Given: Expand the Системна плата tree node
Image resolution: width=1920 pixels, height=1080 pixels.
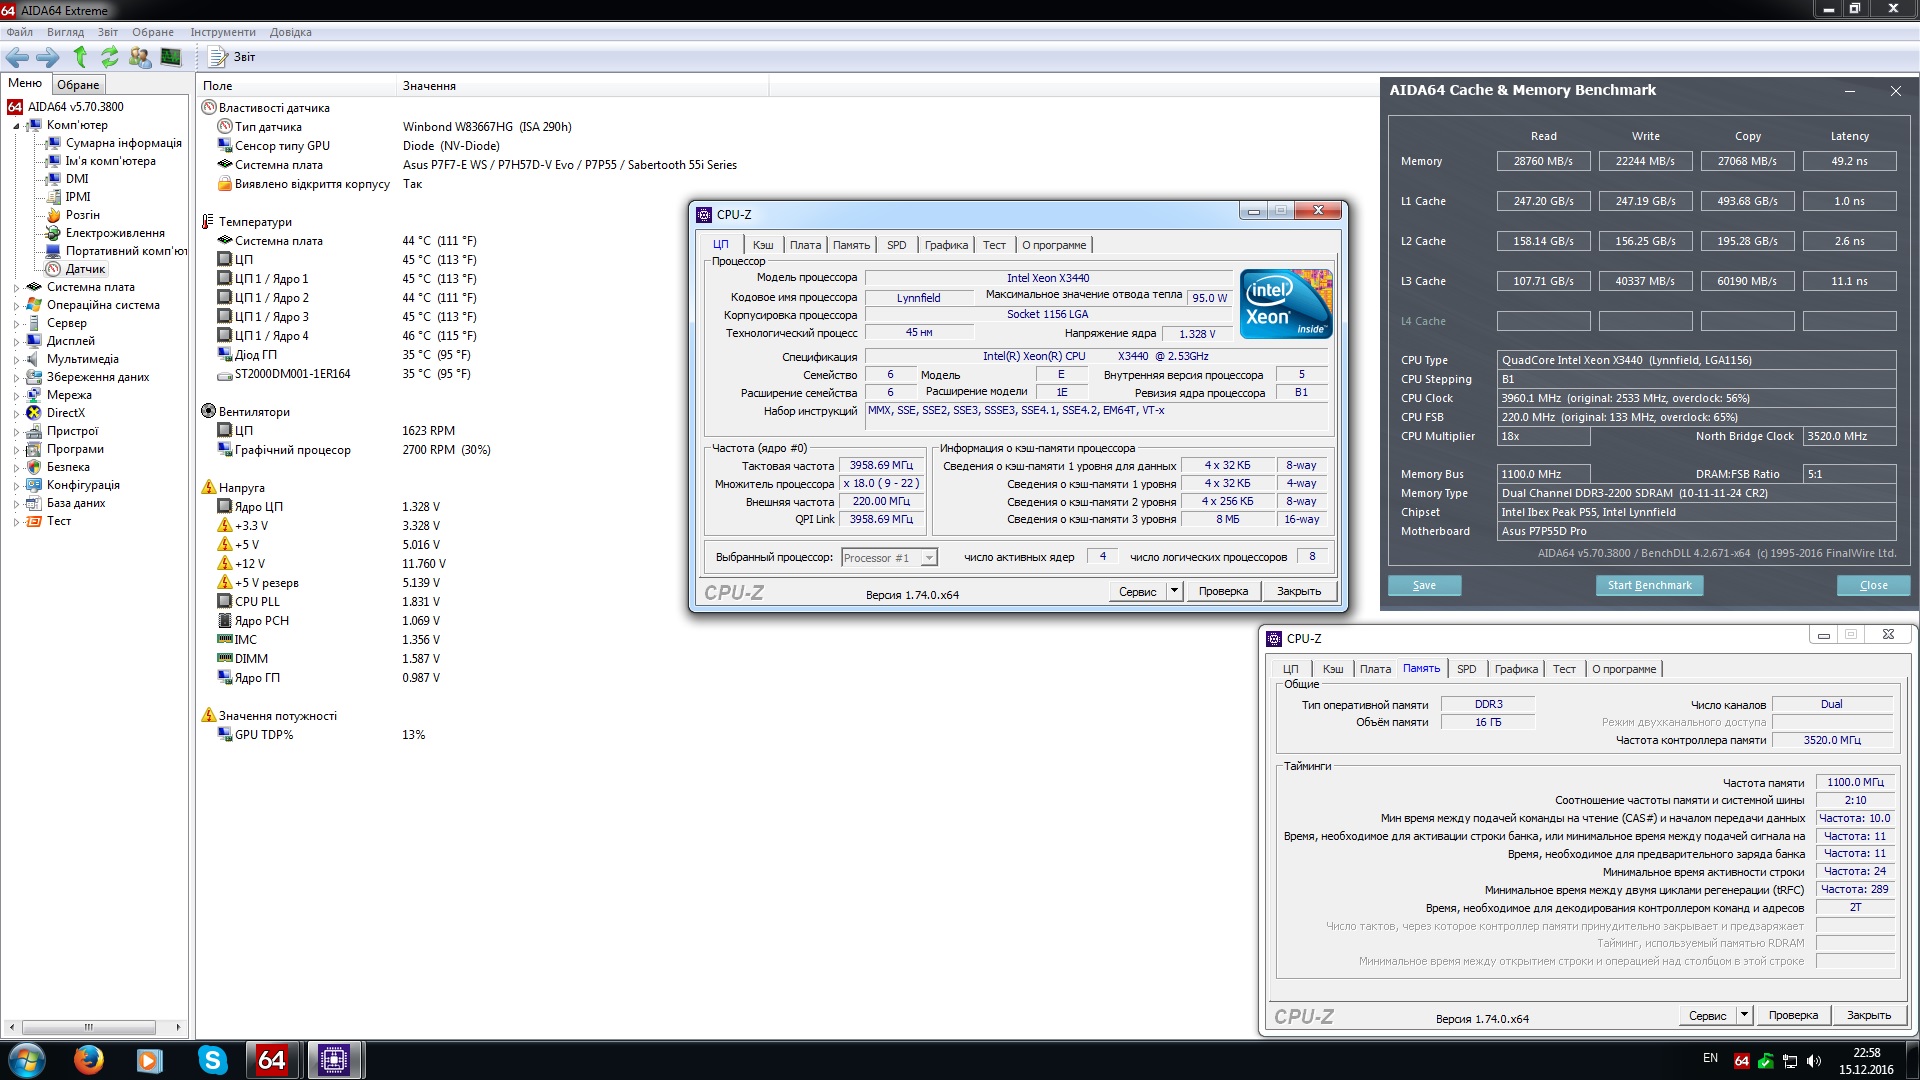Looking at the screenshot, I should click(16, 288).
